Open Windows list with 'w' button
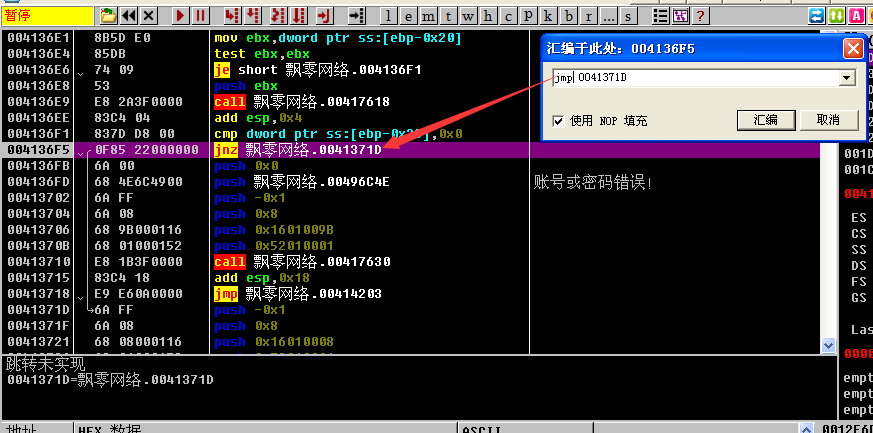The height and width of the screenshot is (433, 873). click(468, 16)
